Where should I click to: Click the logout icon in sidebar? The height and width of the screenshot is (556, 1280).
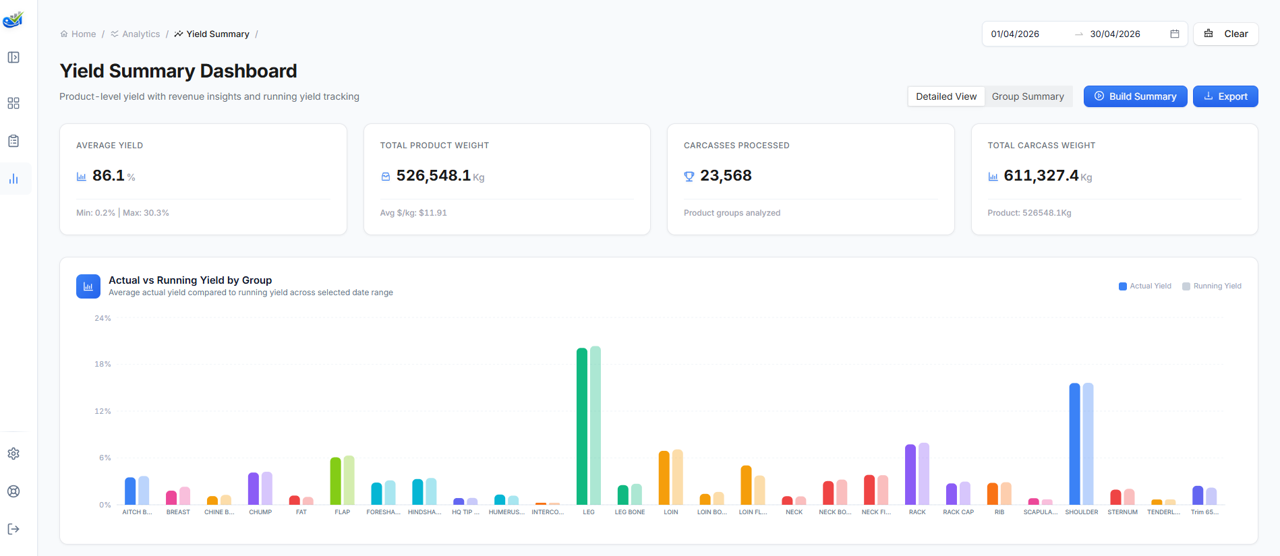click(13, 529)
